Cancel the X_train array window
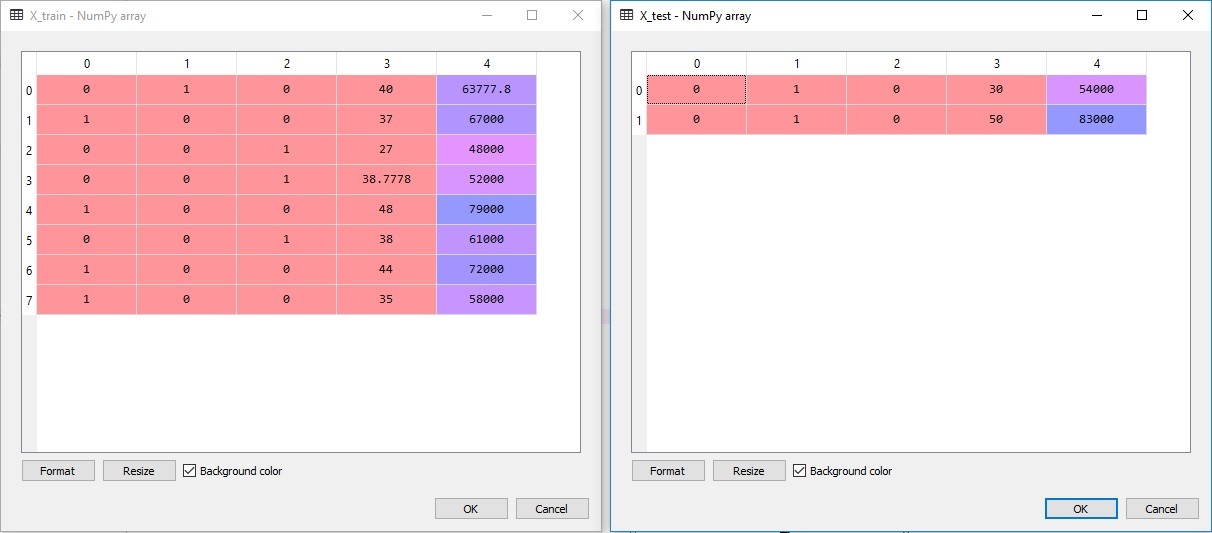The image size is (1212, 533). click(x=552, y=508)
